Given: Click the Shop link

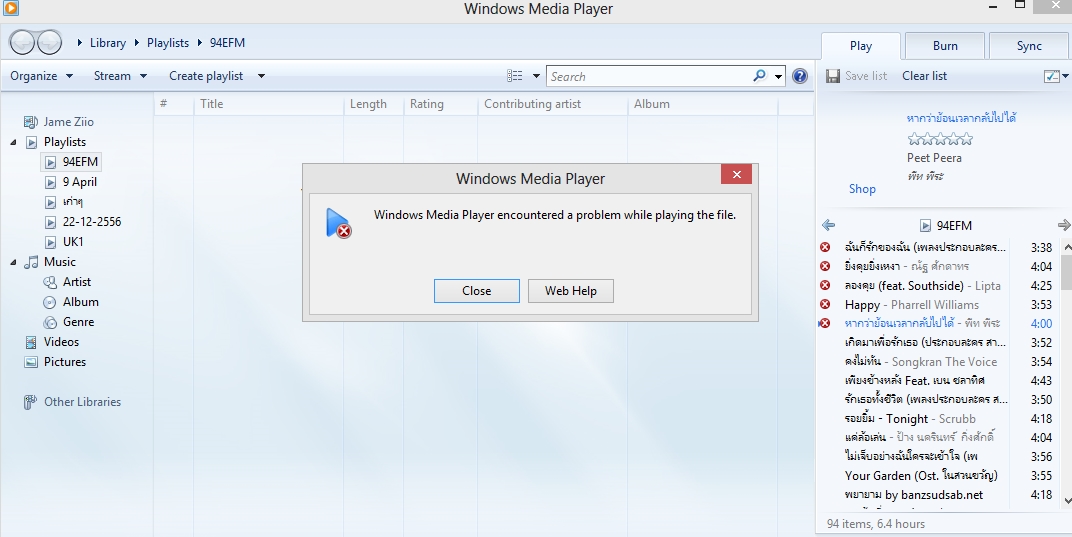Looking at the screenshot, I should (862, 189).
